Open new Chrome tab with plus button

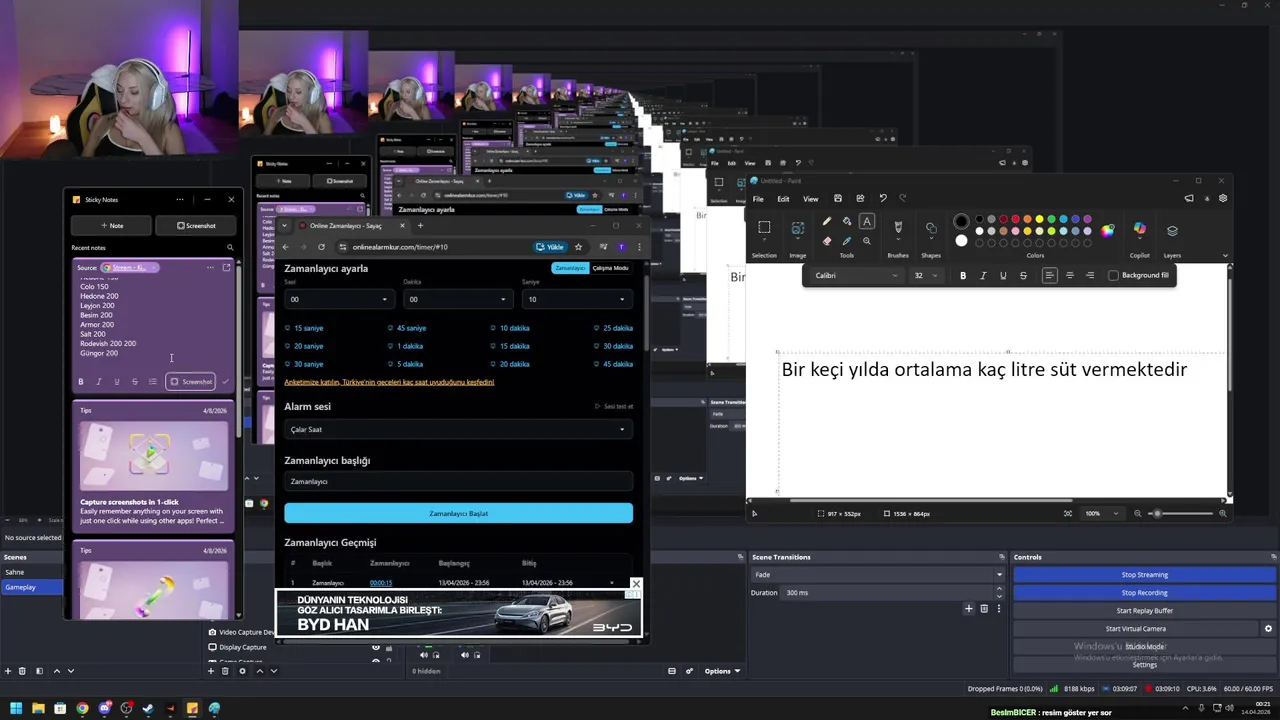coord(420,226)
